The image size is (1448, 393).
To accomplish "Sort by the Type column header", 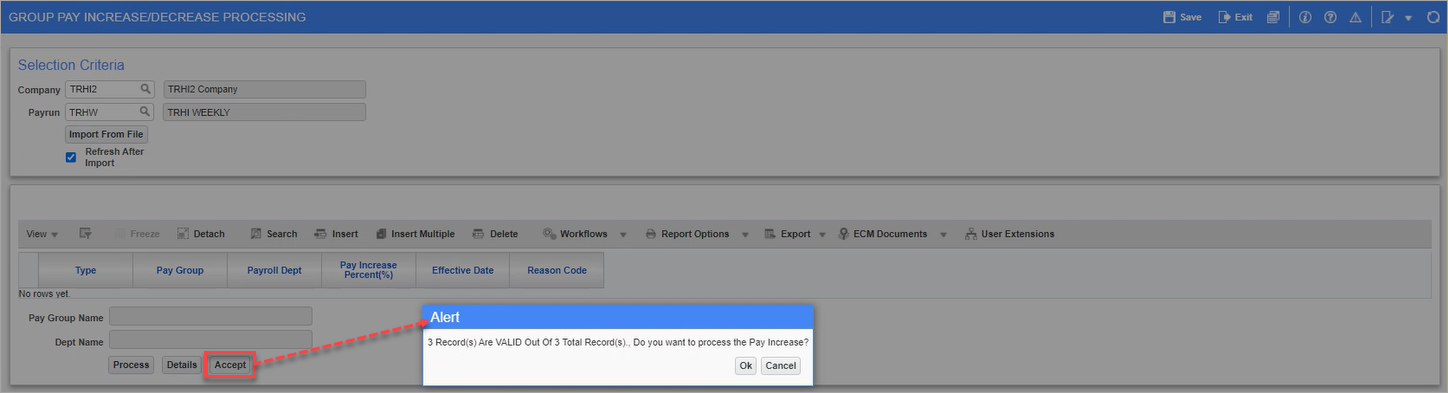I will pos(86,270).
